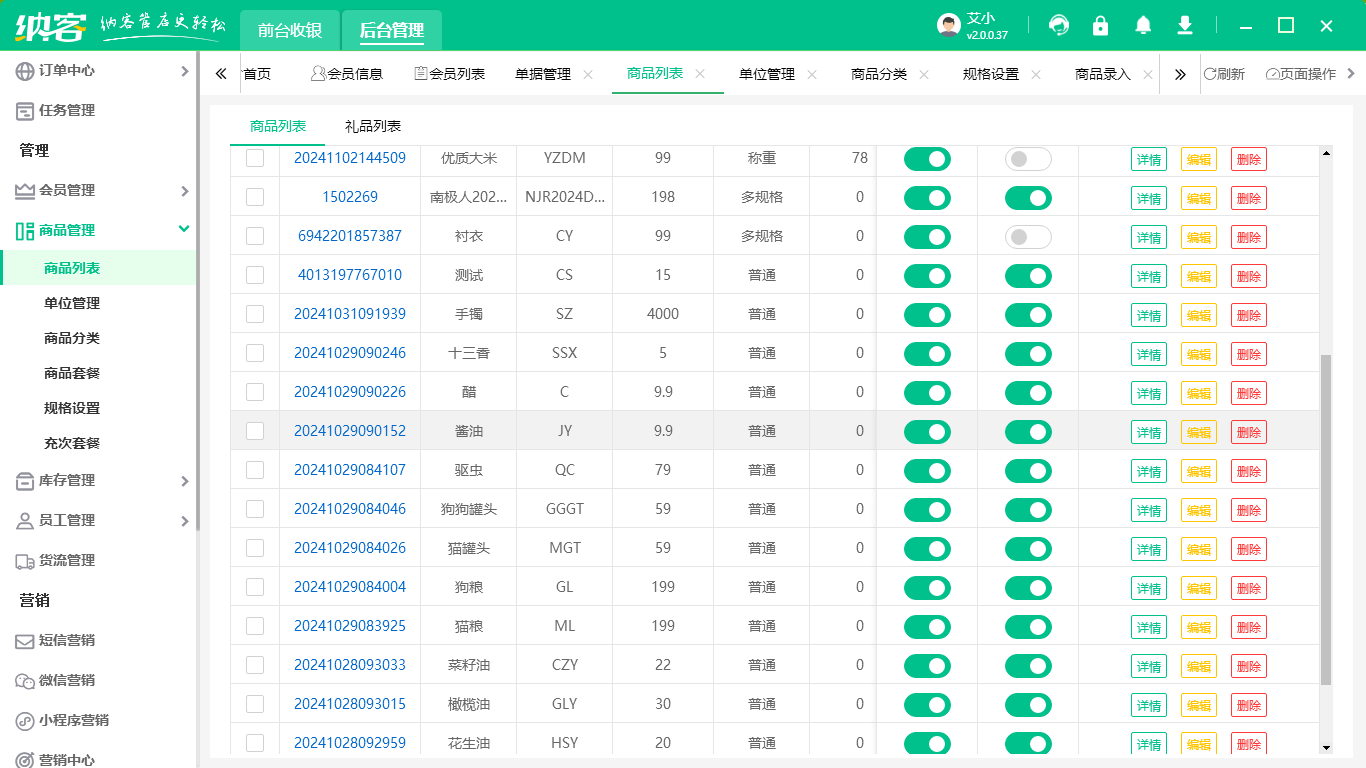Click the lock screen icon in title bar
1366x768 pixels.
(1100, 25)
